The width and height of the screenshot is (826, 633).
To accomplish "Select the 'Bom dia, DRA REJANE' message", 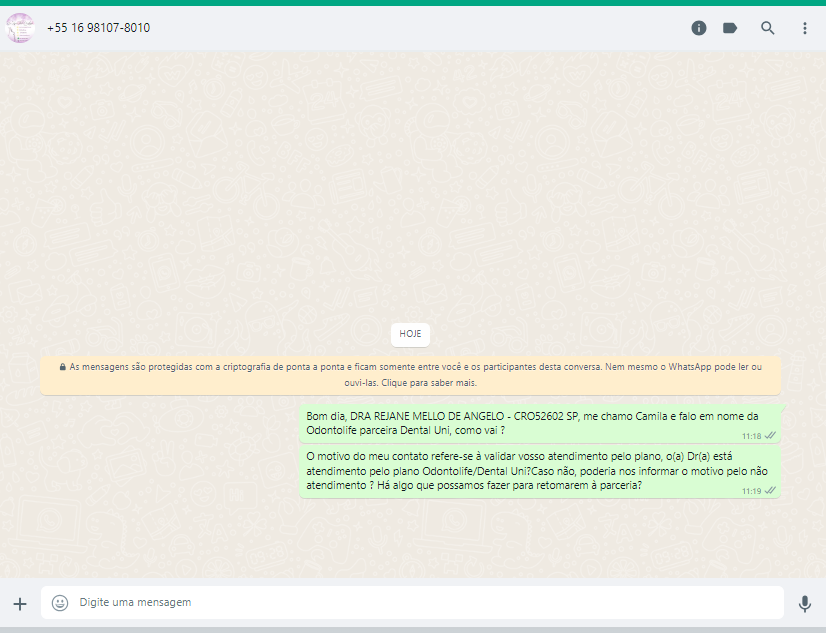I will click(540, 423).
